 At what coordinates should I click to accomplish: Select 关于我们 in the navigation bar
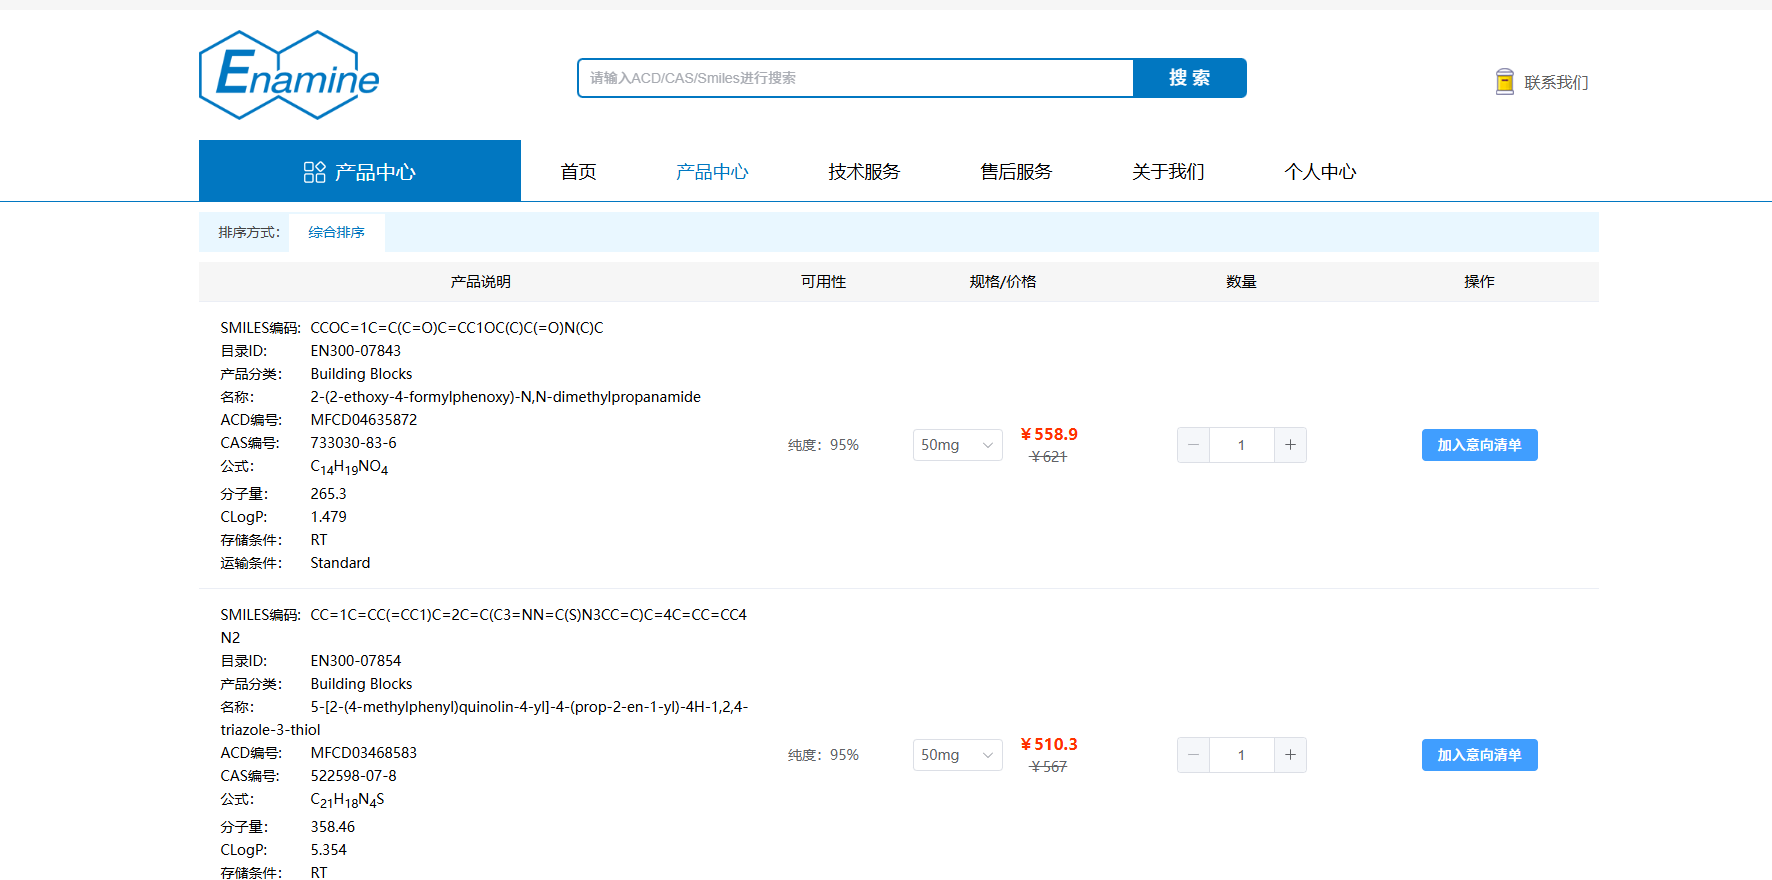point(1168,172)
